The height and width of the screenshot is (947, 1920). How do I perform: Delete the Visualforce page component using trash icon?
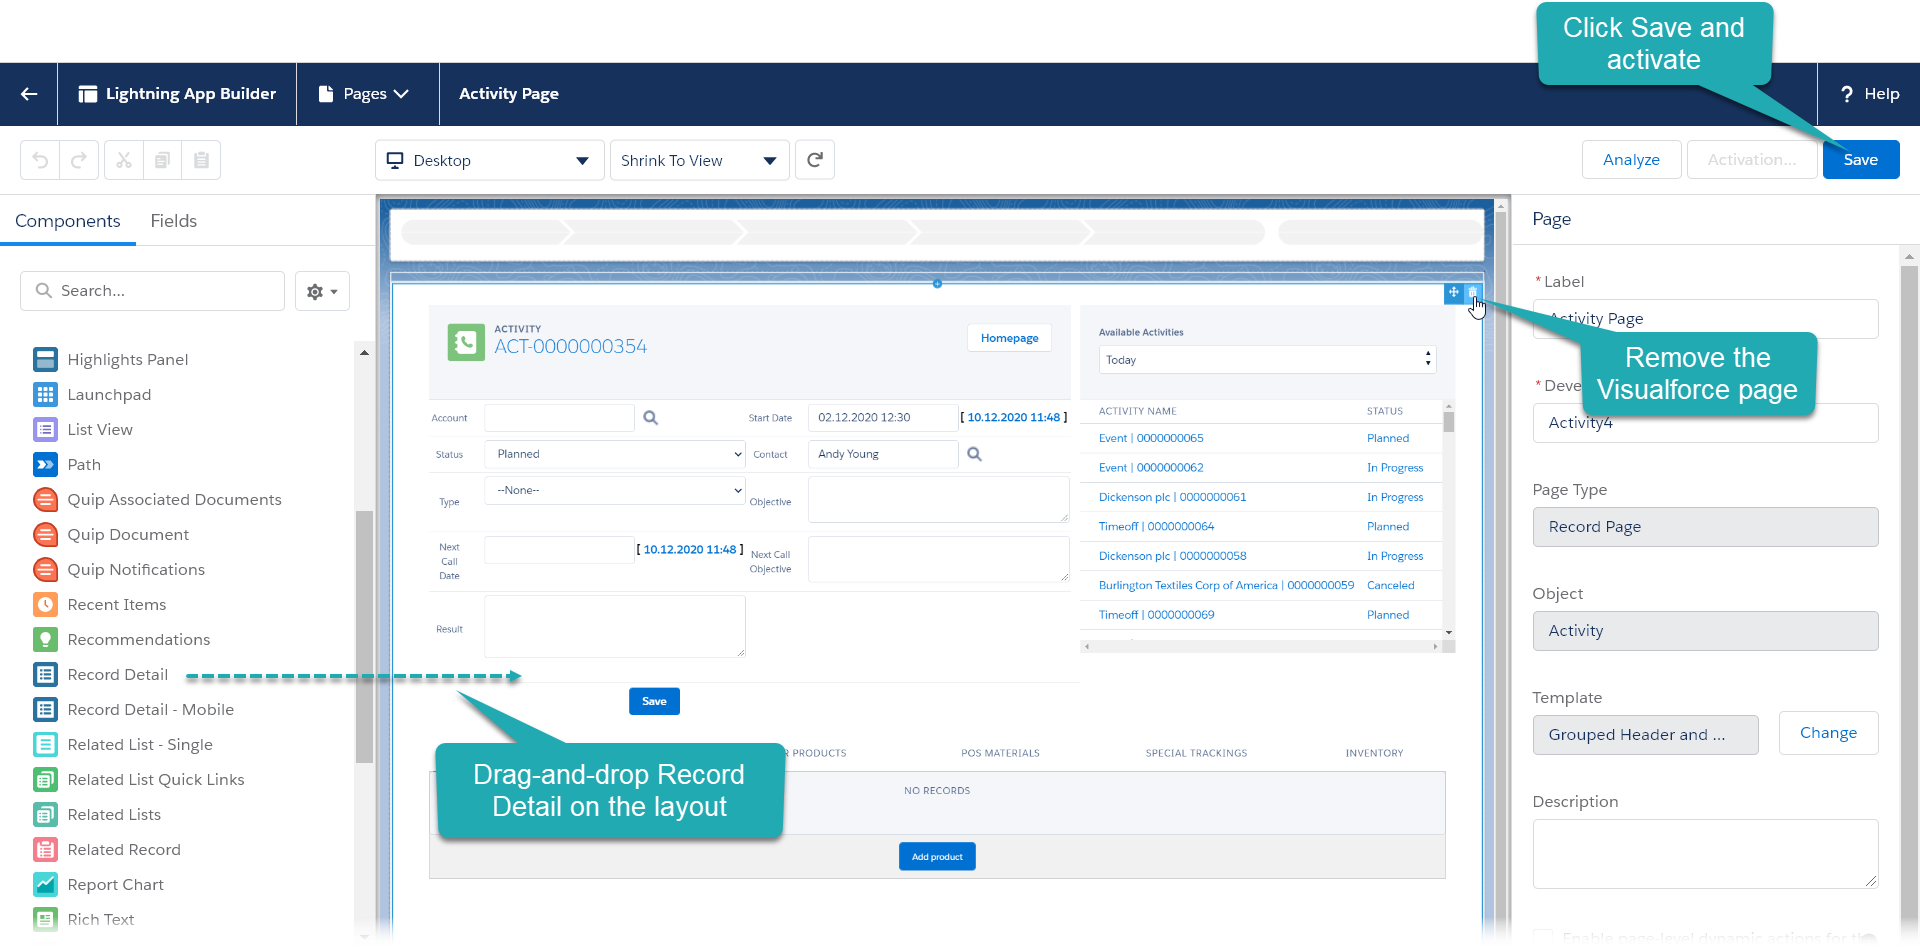point(1474,292)
